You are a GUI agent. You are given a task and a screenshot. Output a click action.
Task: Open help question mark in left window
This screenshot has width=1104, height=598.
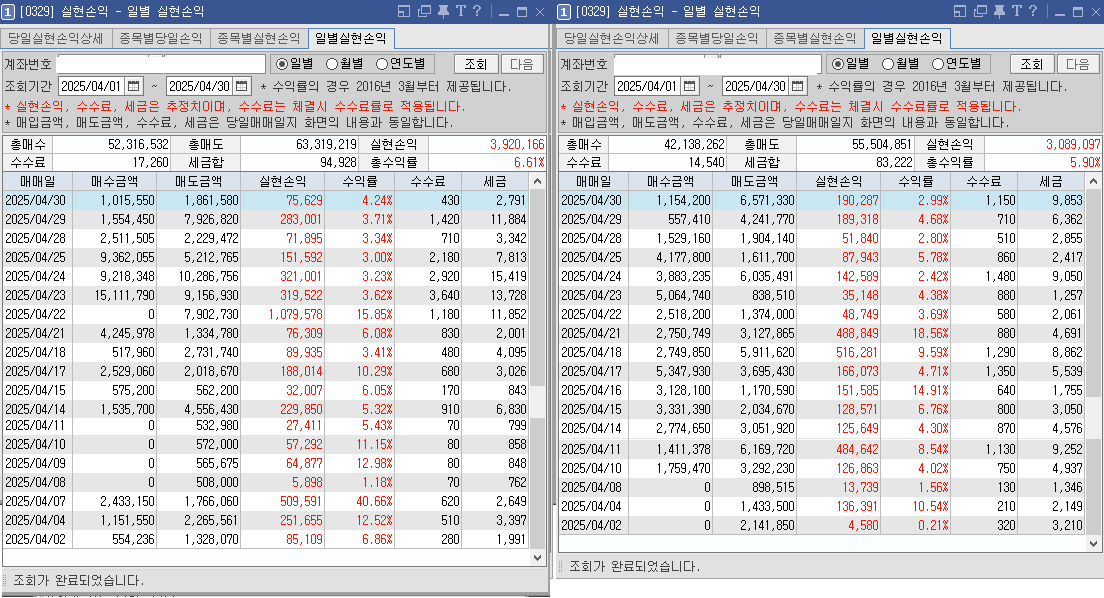click(x=477, y=11)
